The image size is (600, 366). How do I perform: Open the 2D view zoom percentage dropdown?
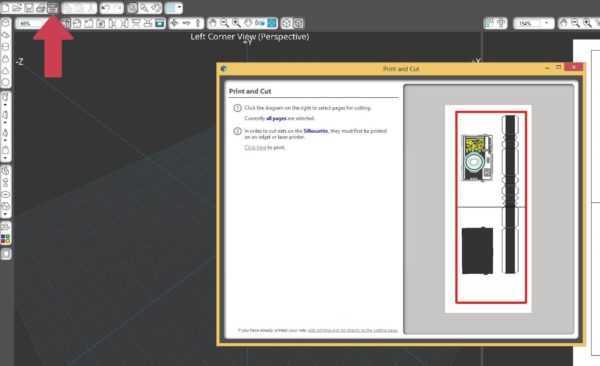pos(533,23)
